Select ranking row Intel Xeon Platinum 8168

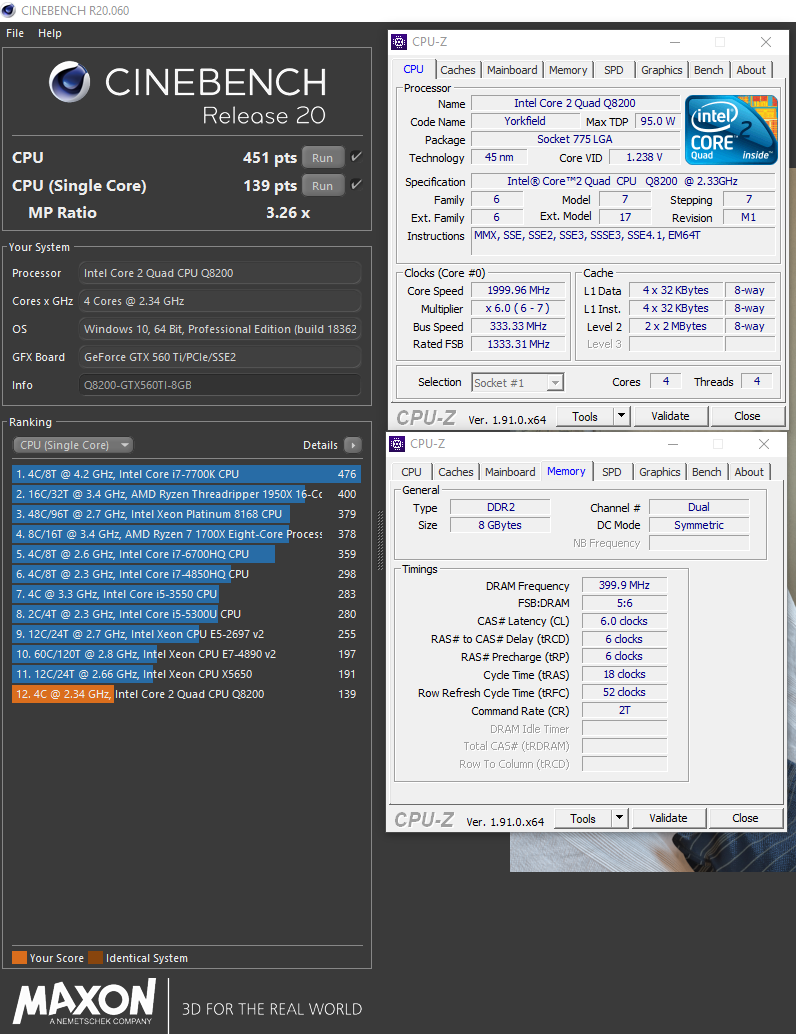click(x=186, y=514)
